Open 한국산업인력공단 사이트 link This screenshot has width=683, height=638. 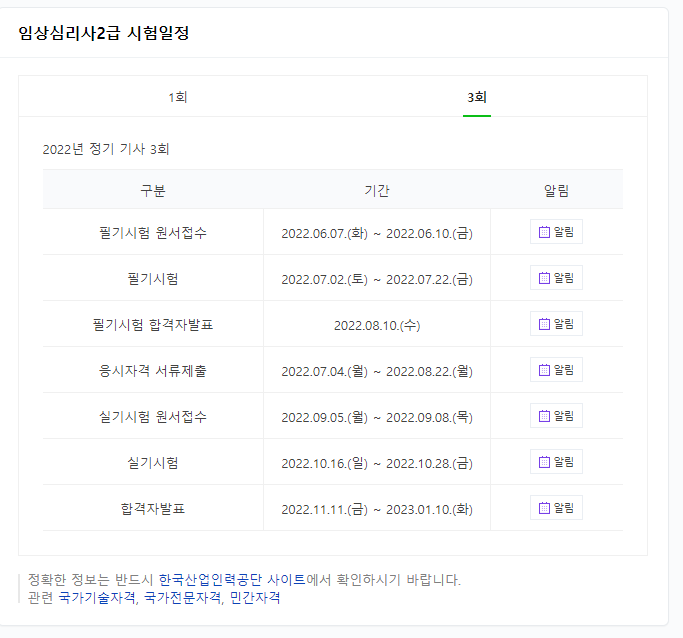(x=232, y=580)
